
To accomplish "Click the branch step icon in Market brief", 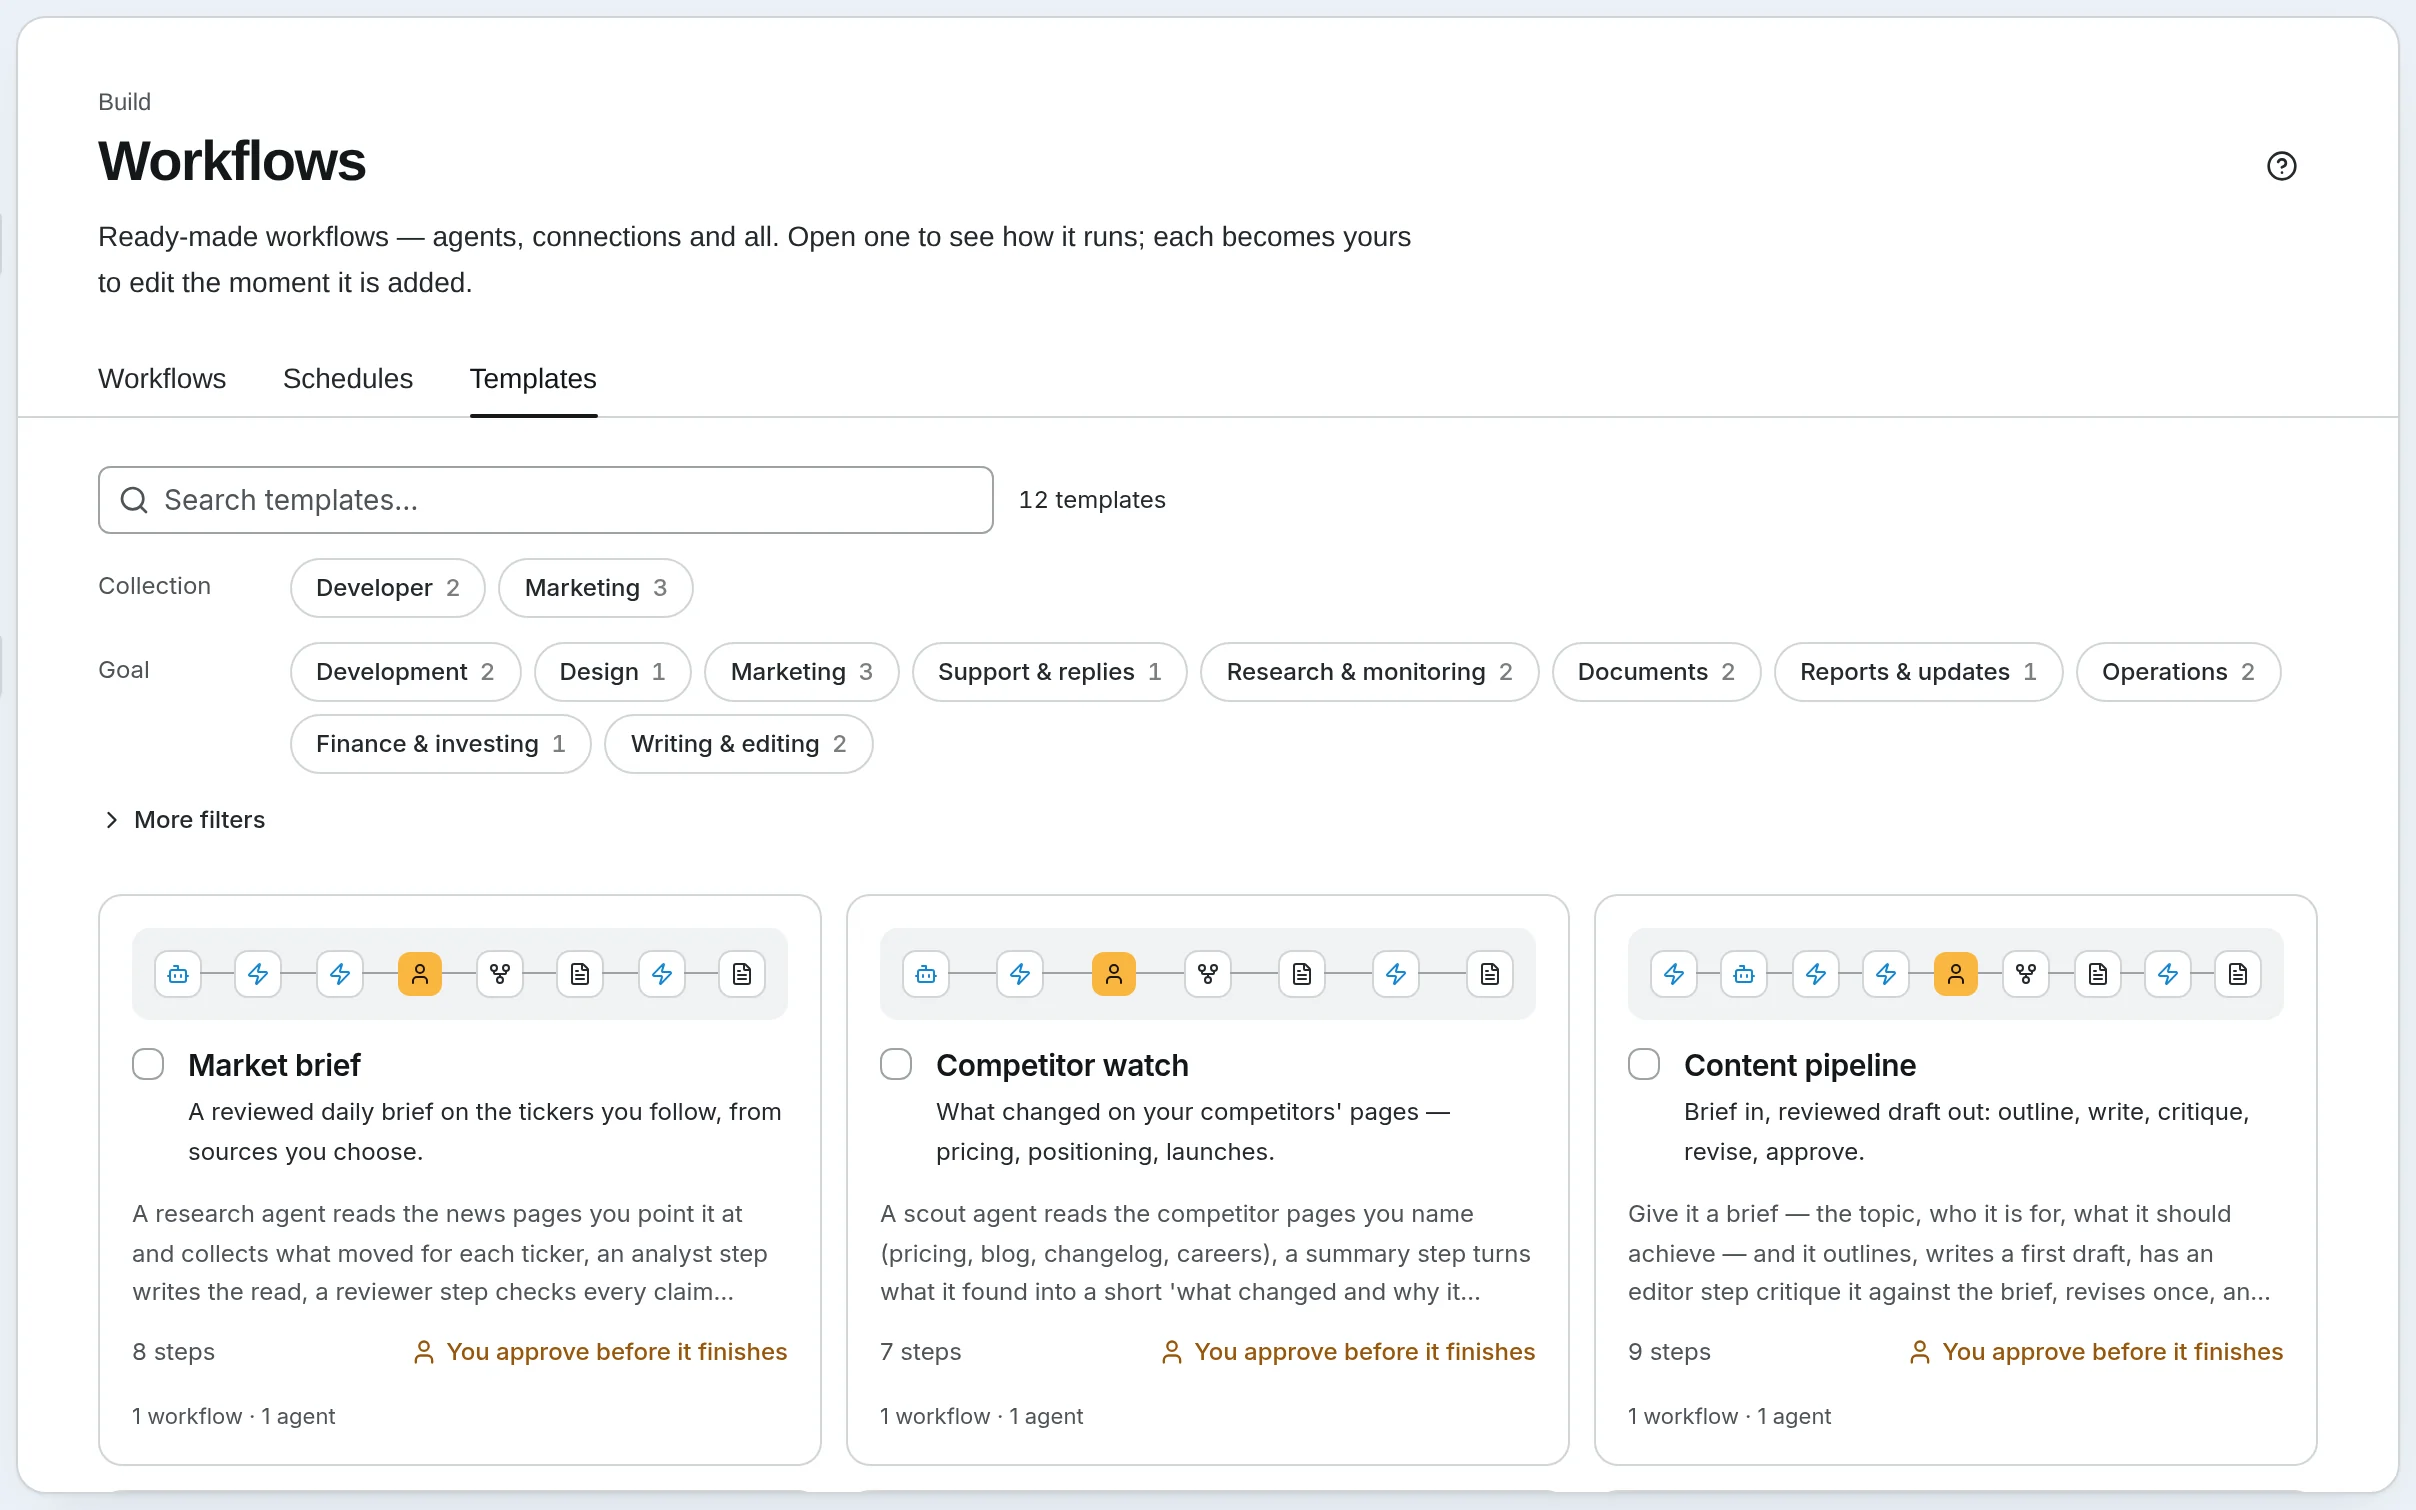I will click(500, 974).
